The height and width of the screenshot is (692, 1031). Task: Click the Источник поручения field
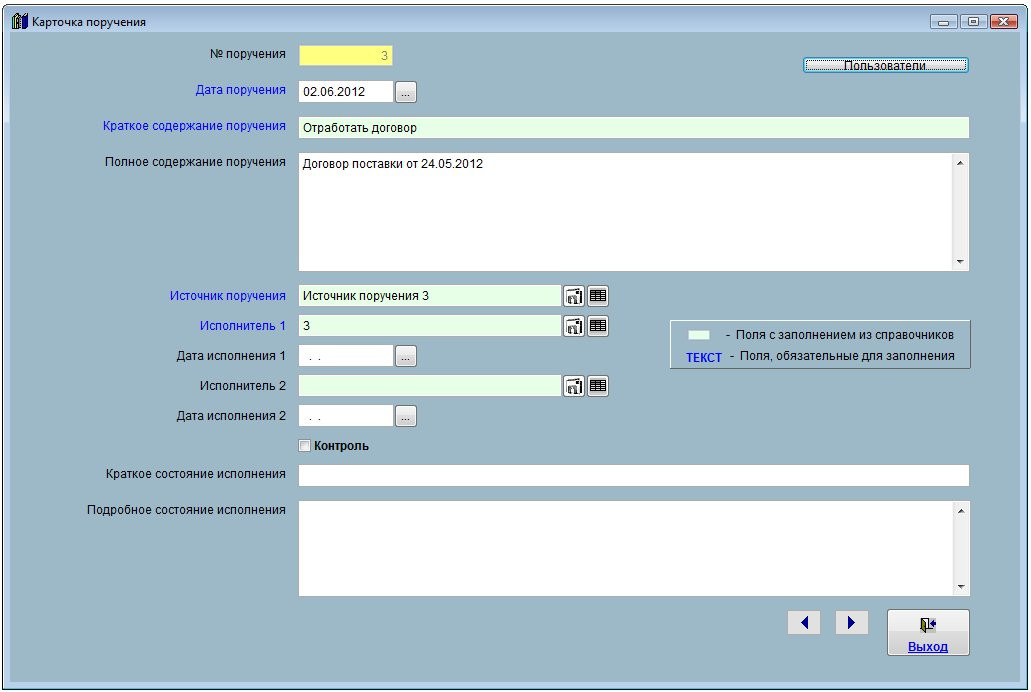pyautogui.click(x=430, y=296)
